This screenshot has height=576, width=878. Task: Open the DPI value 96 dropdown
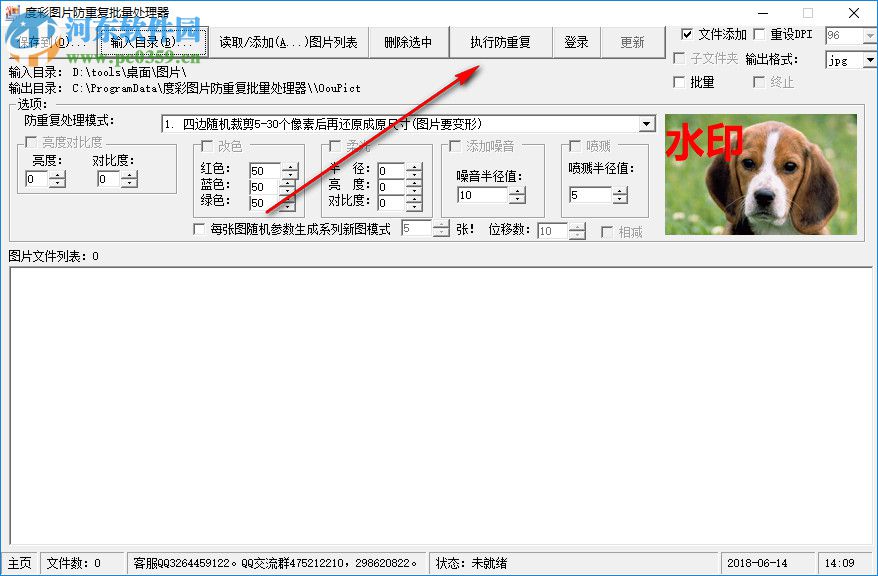click(869, 36)
